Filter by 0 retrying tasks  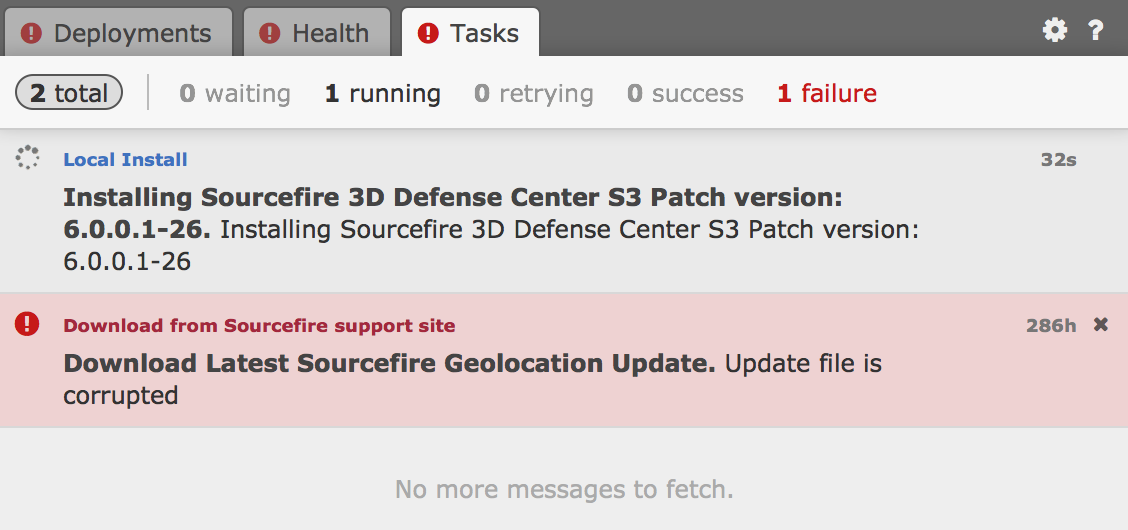[x=533, y=93]
